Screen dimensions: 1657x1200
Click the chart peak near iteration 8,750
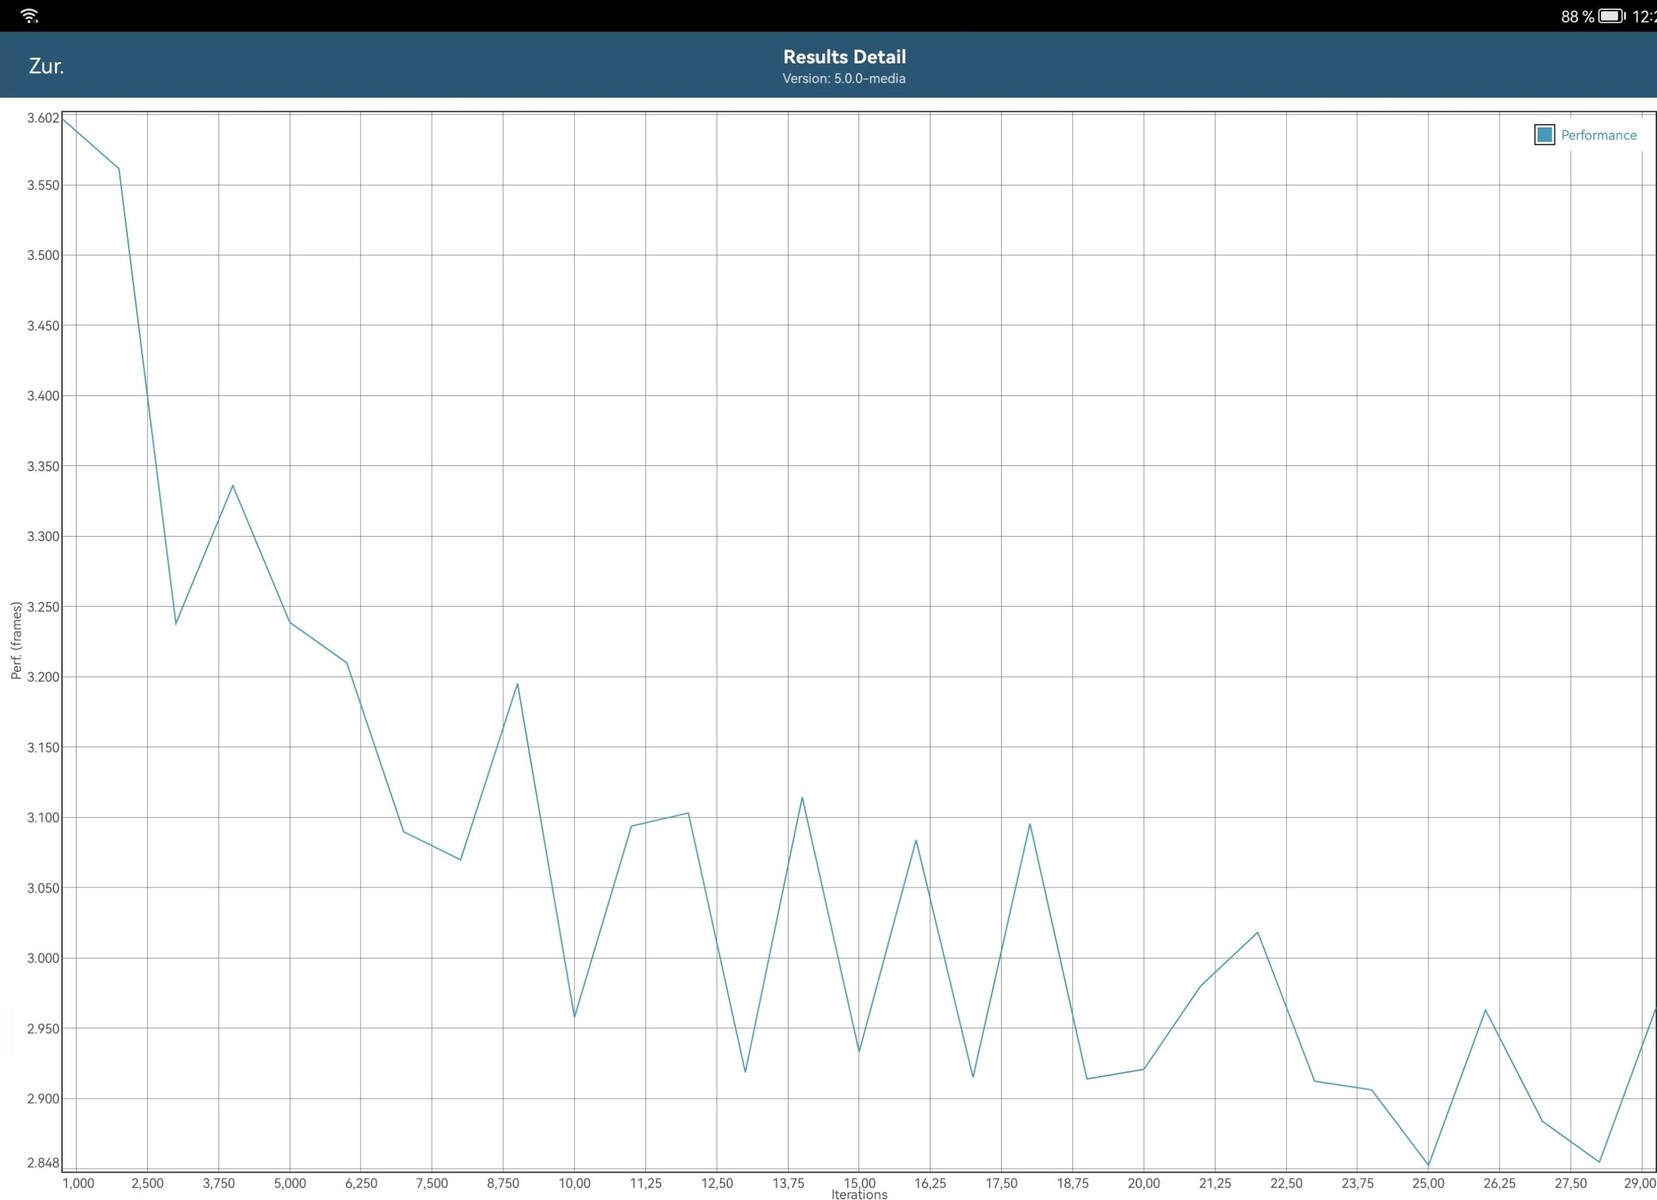(x=517, y=684)
